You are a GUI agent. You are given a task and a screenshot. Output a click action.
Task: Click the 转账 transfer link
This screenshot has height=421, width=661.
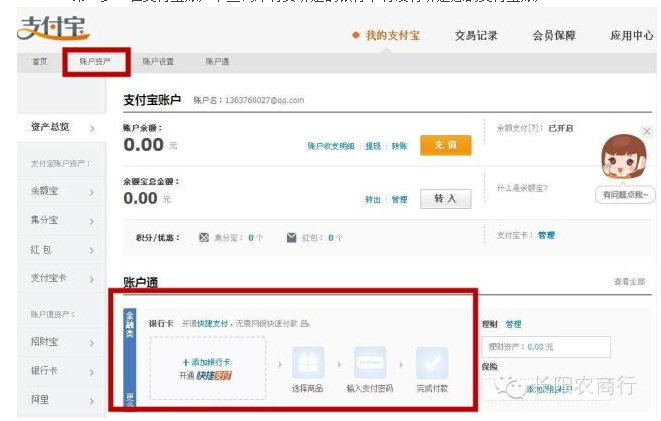click(399, 146)
